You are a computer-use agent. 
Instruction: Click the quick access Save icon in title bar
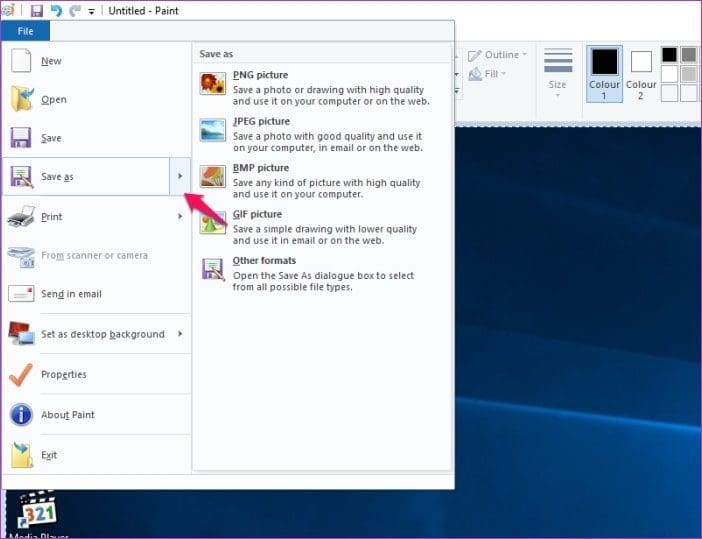pos(37,11)
